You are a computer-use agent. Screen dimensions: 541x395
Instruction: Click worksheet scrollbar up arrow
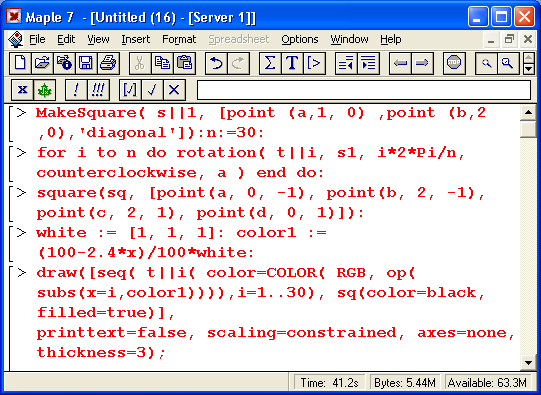pos(528,112)
